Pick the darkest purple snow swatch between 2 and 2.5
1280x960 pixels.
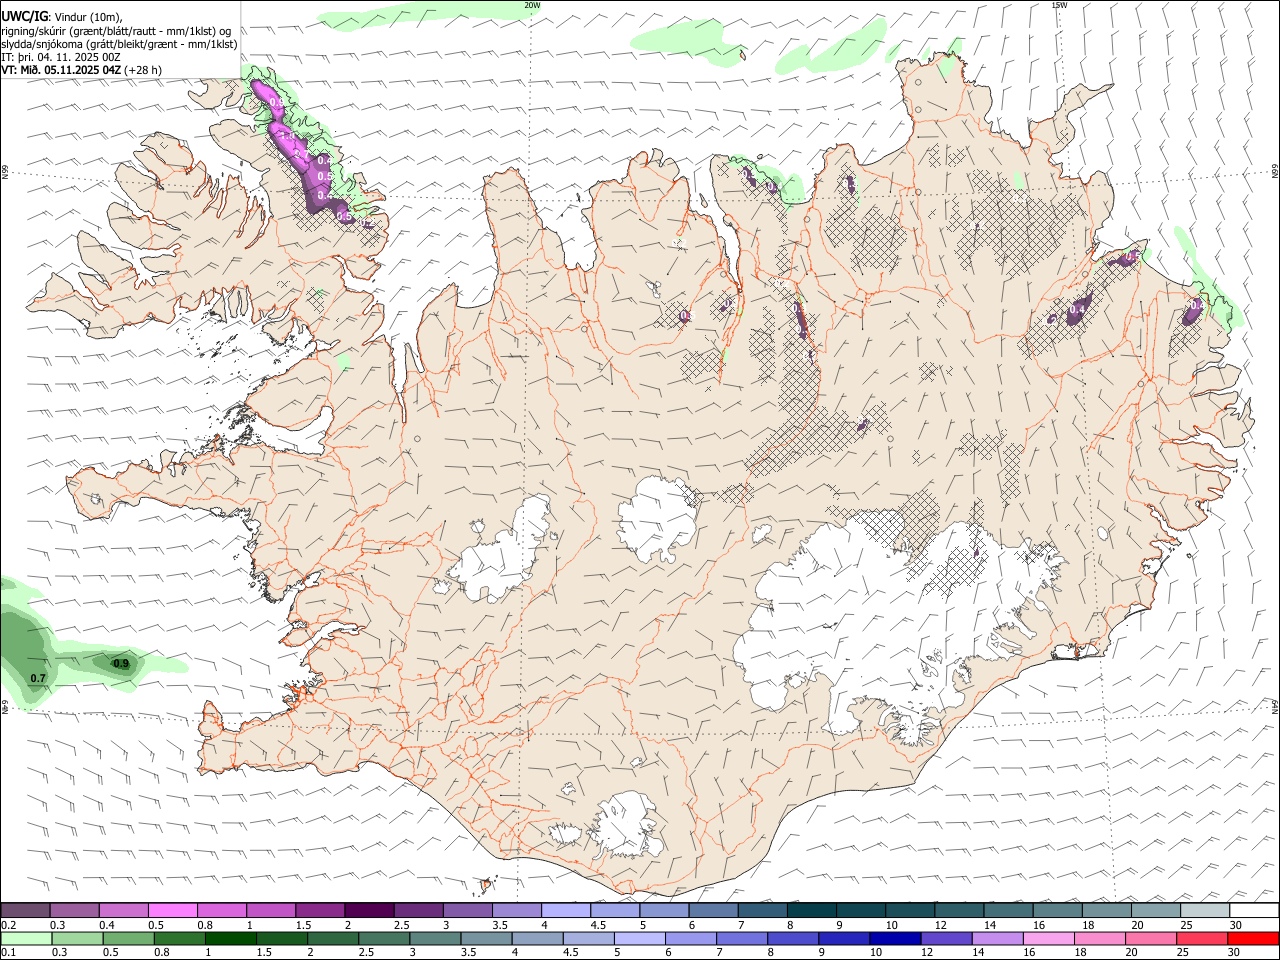pos(369,910)
